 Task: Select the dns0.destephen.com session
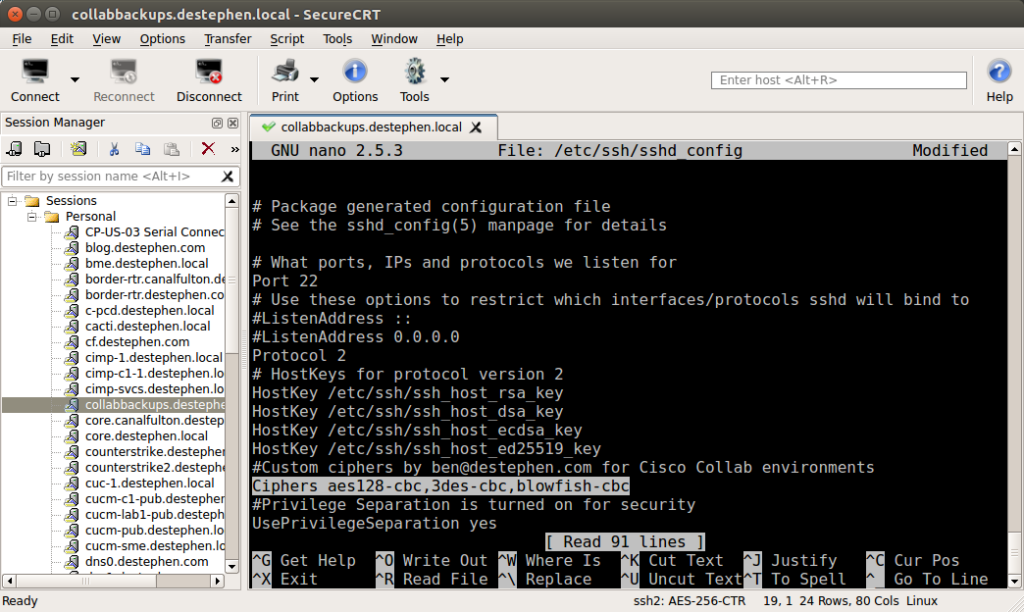pyautogui.click(x=147, y=561)
